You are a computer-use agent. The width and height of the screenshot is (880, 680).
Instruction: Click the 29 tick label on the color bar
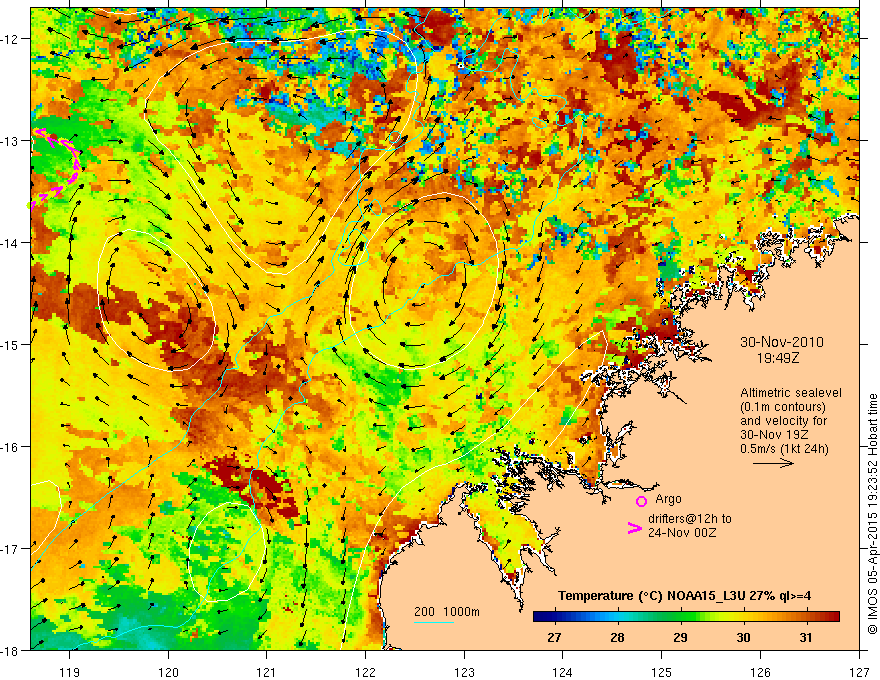tap(680, 637)
